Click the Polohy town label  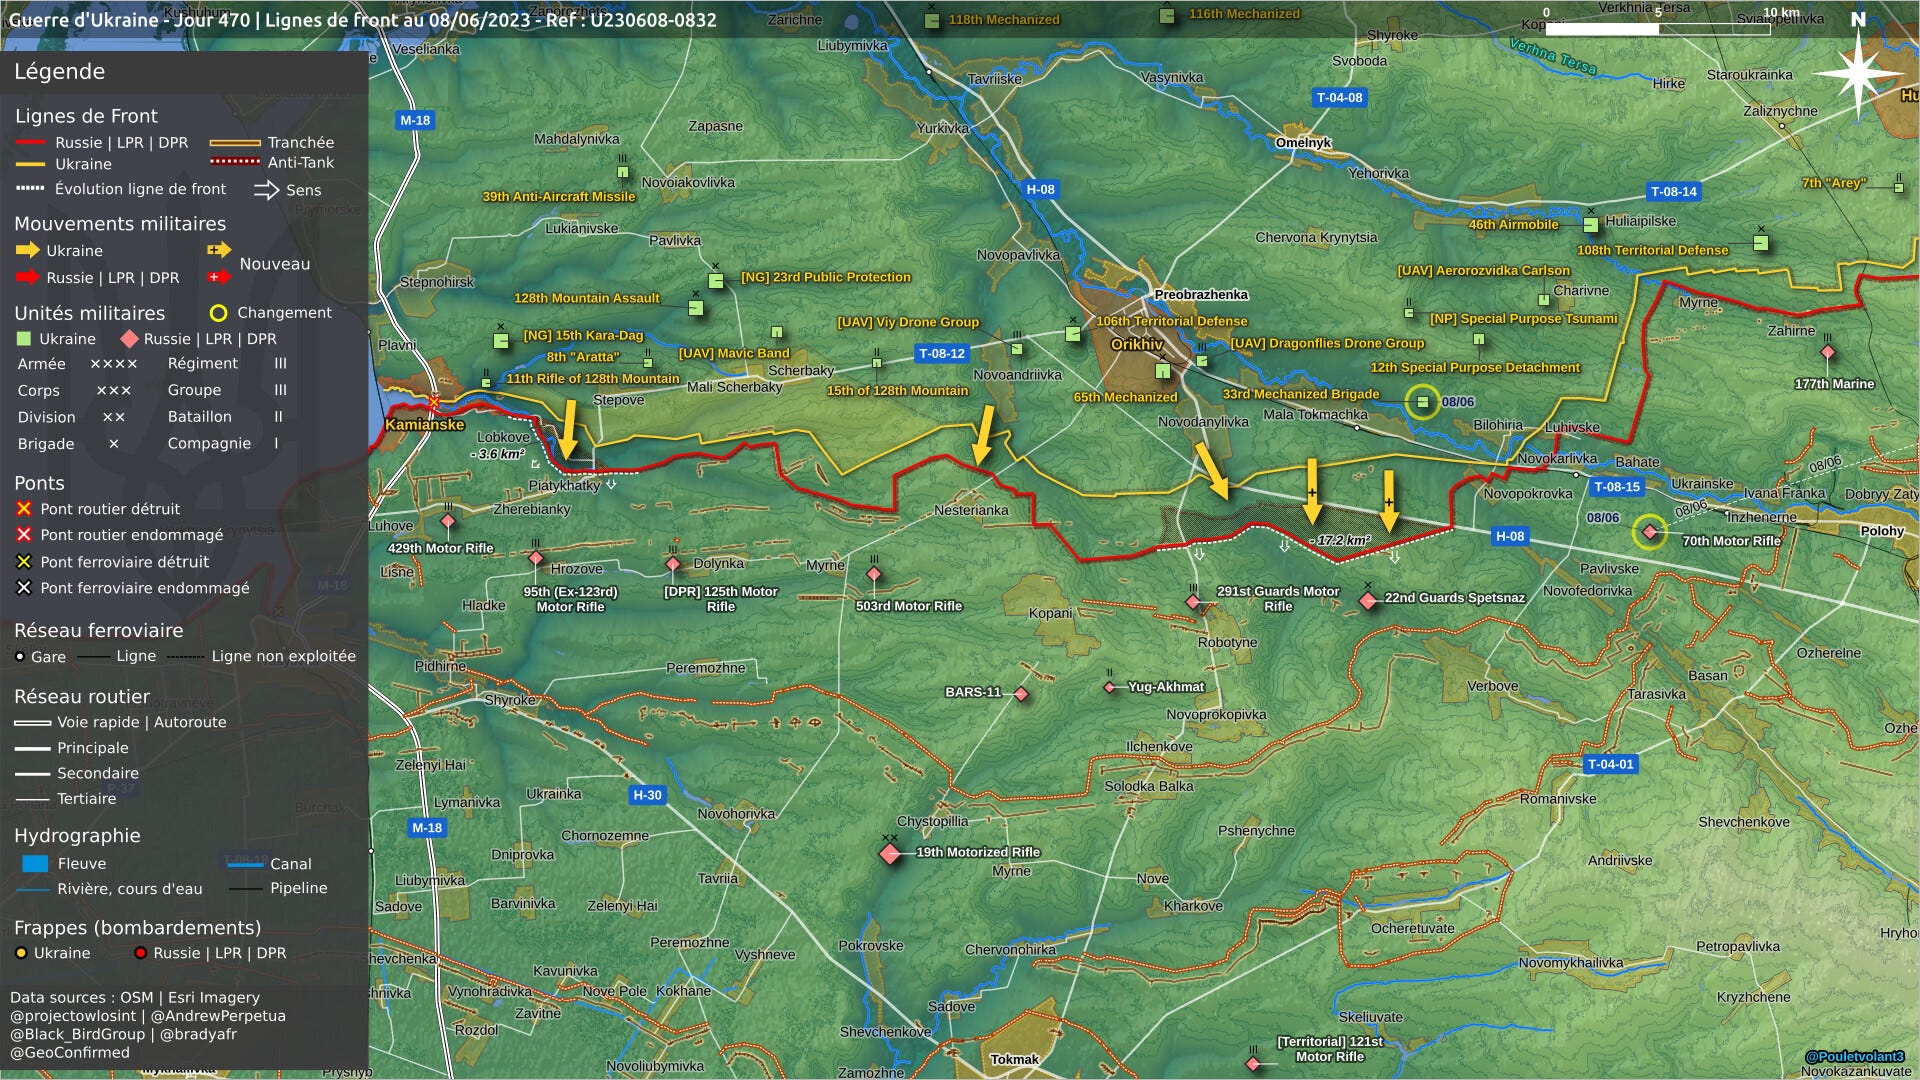tap(1881, 531)
